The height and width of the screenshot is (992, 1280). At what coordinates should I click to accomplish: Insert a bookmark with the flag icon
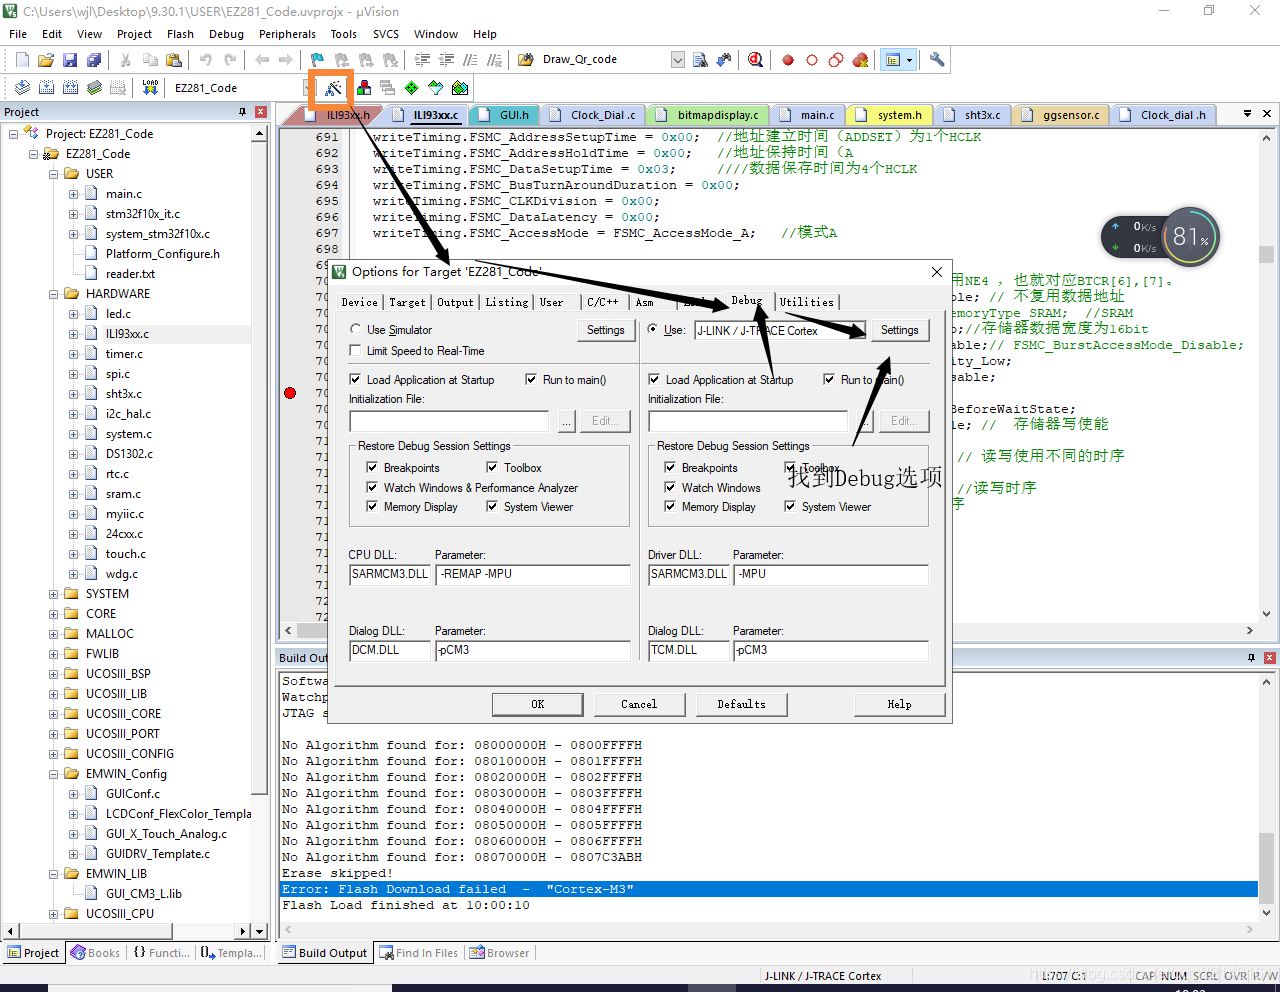[317, 60]
